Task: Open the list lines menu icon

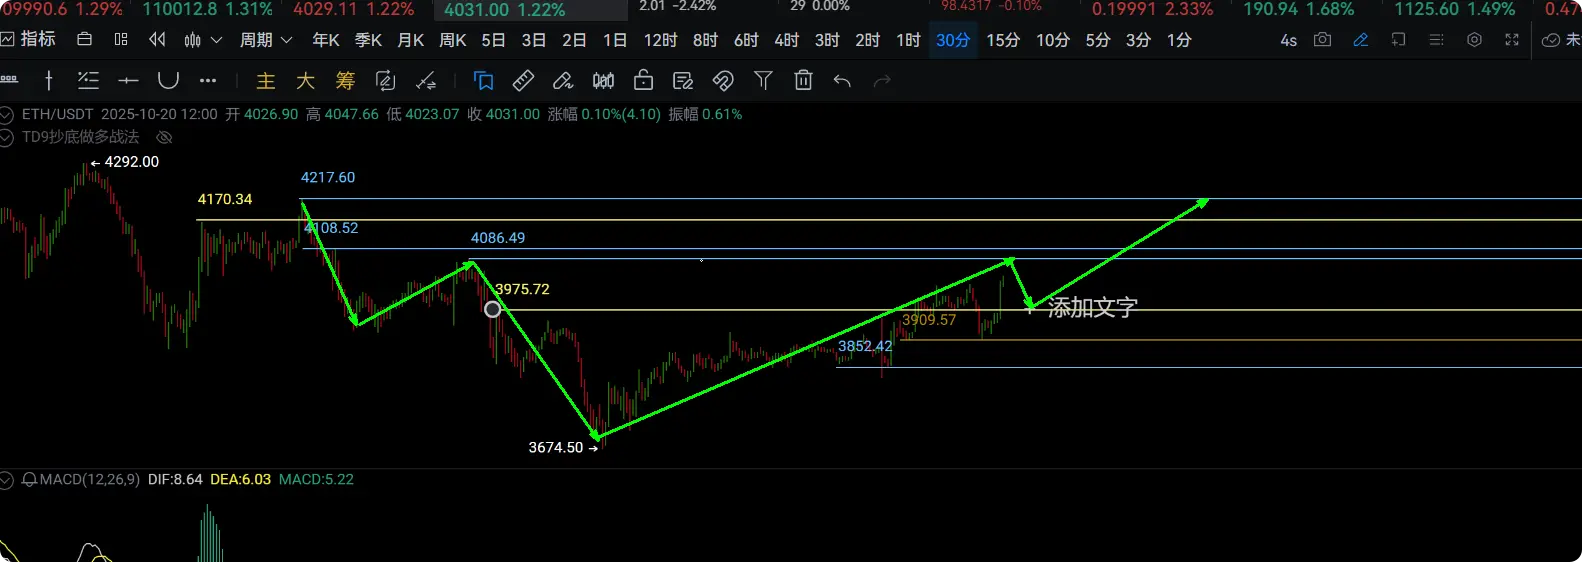Action: pyautogui.click(x=1436, y=40)
